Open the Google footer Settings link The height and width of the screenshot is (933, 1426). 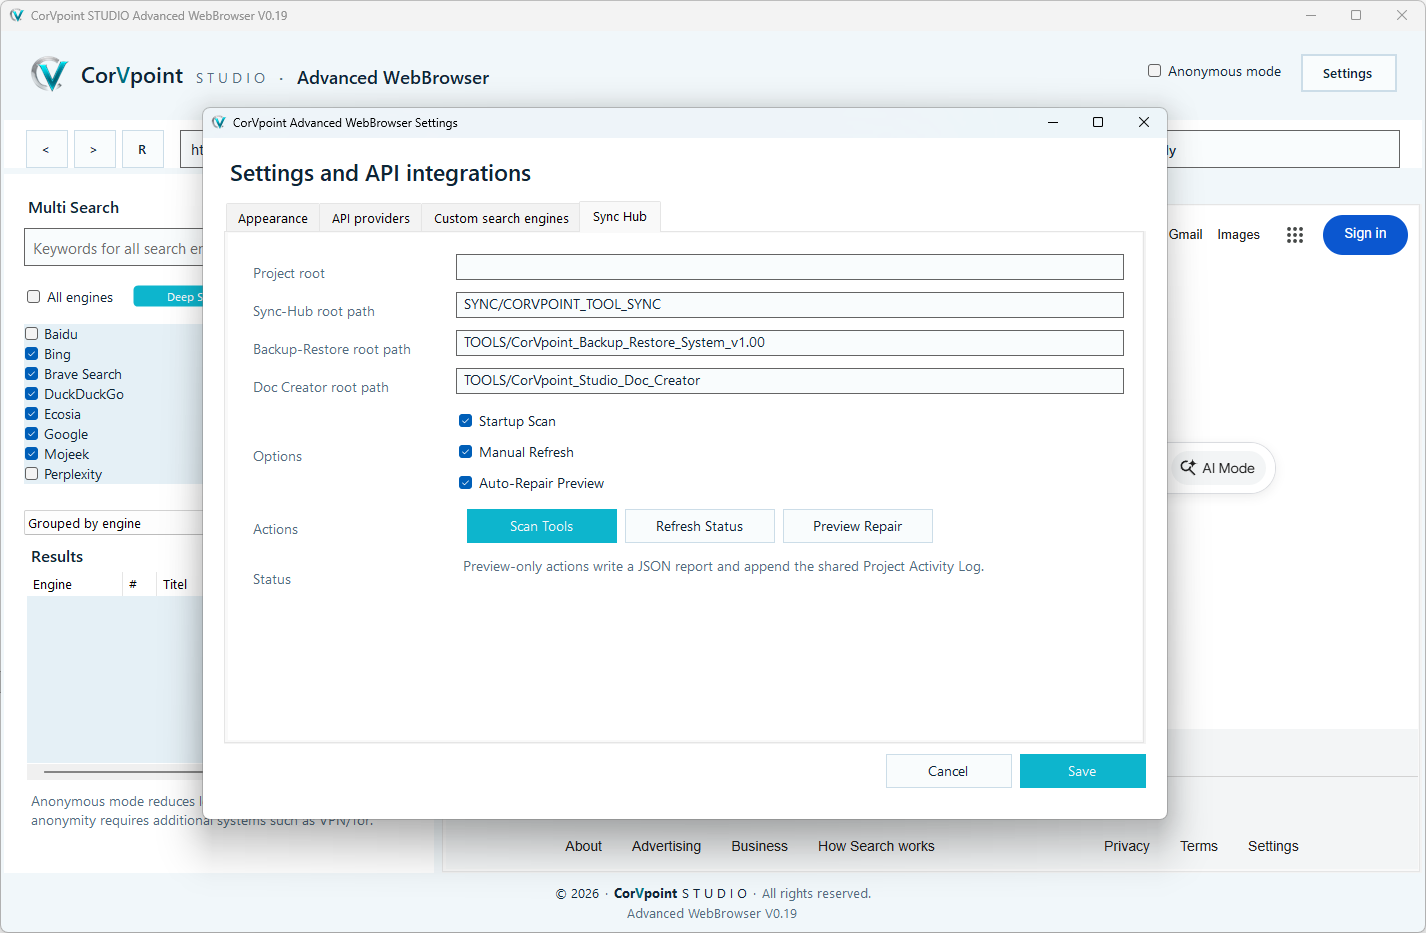click(x=1273, y=846)
